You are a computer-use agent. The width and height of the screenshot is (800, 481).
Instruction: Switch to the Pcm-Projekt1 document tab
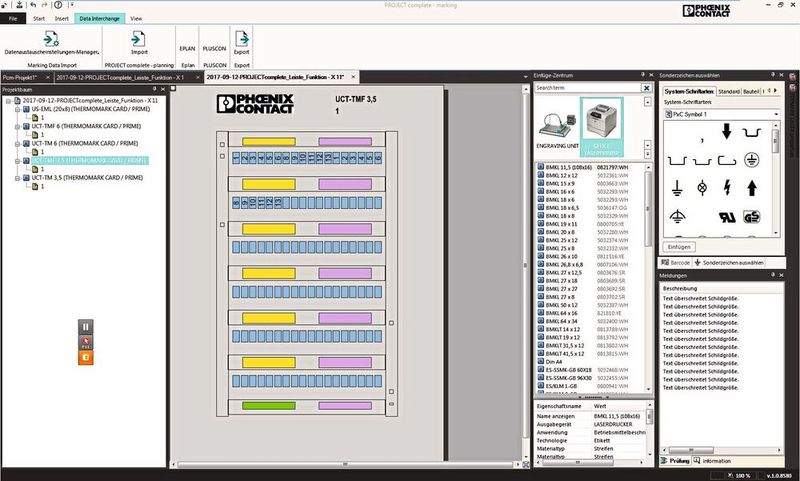[20, 78]
